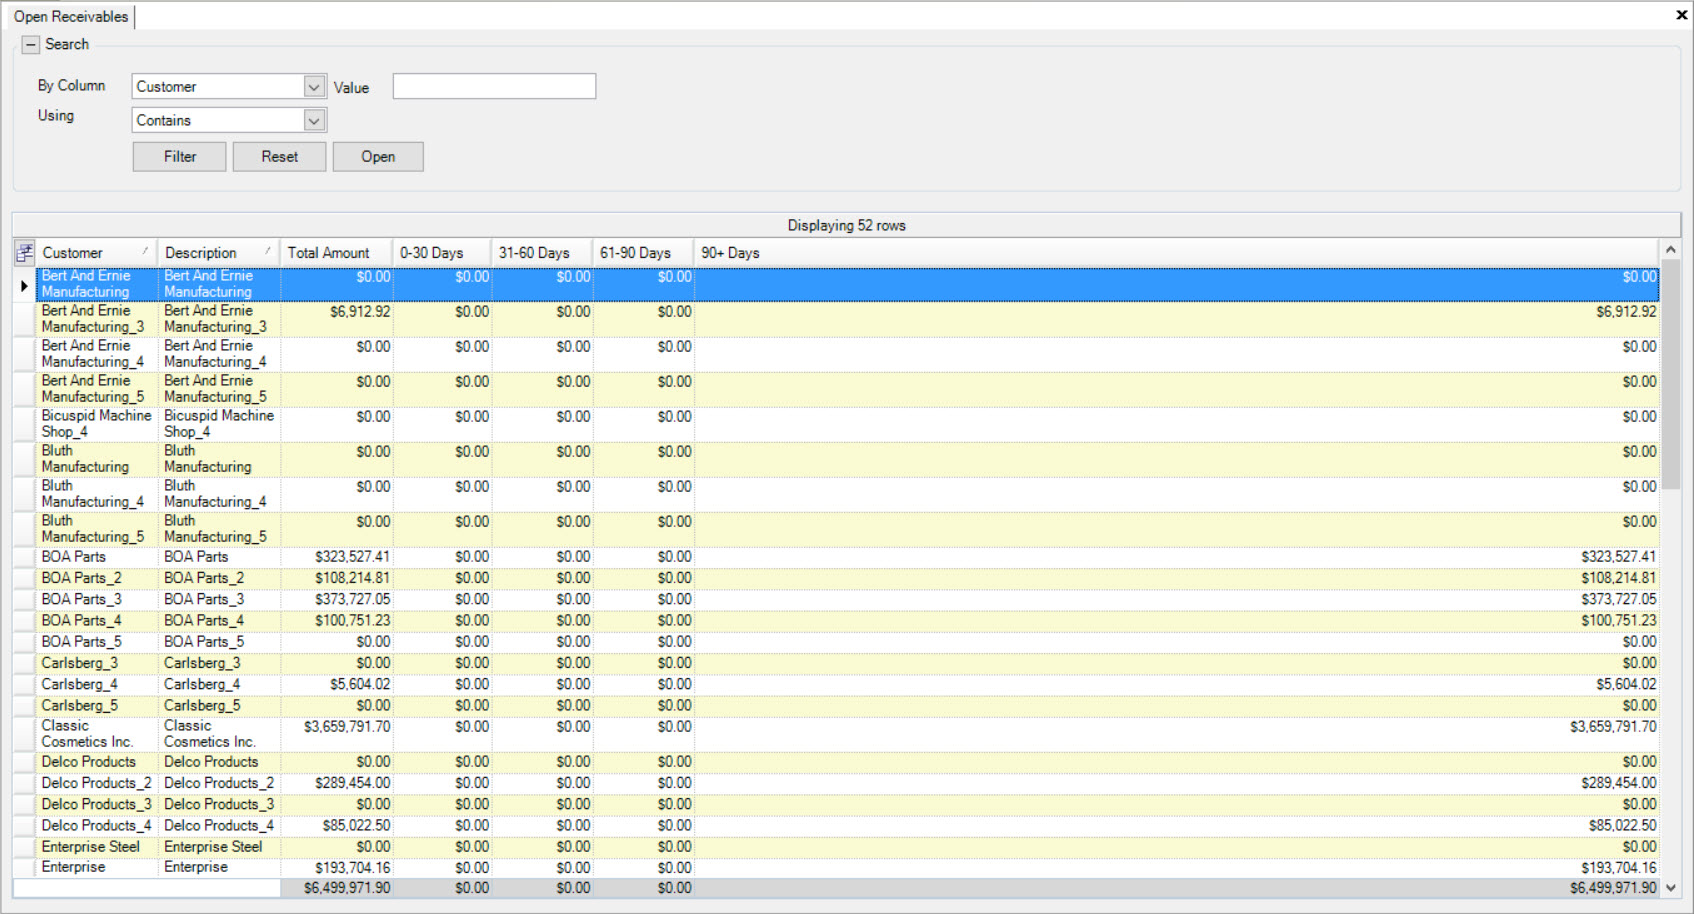
Task: Click the scrollbar up arrow
Action: (x=1670, y=250)
